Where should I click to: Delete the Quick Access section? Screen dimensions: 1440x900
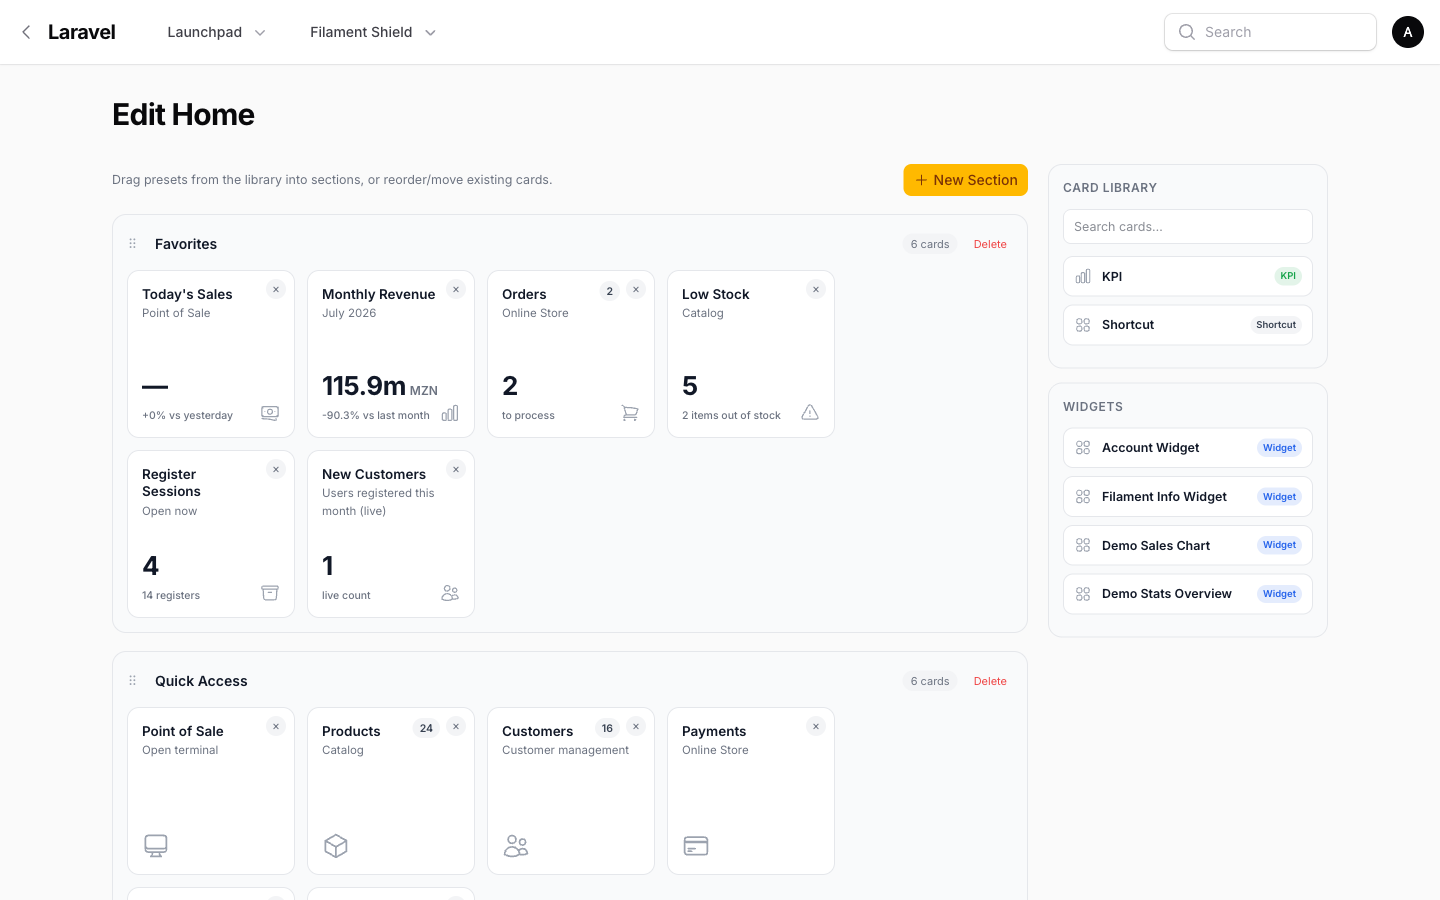(990, 681)
